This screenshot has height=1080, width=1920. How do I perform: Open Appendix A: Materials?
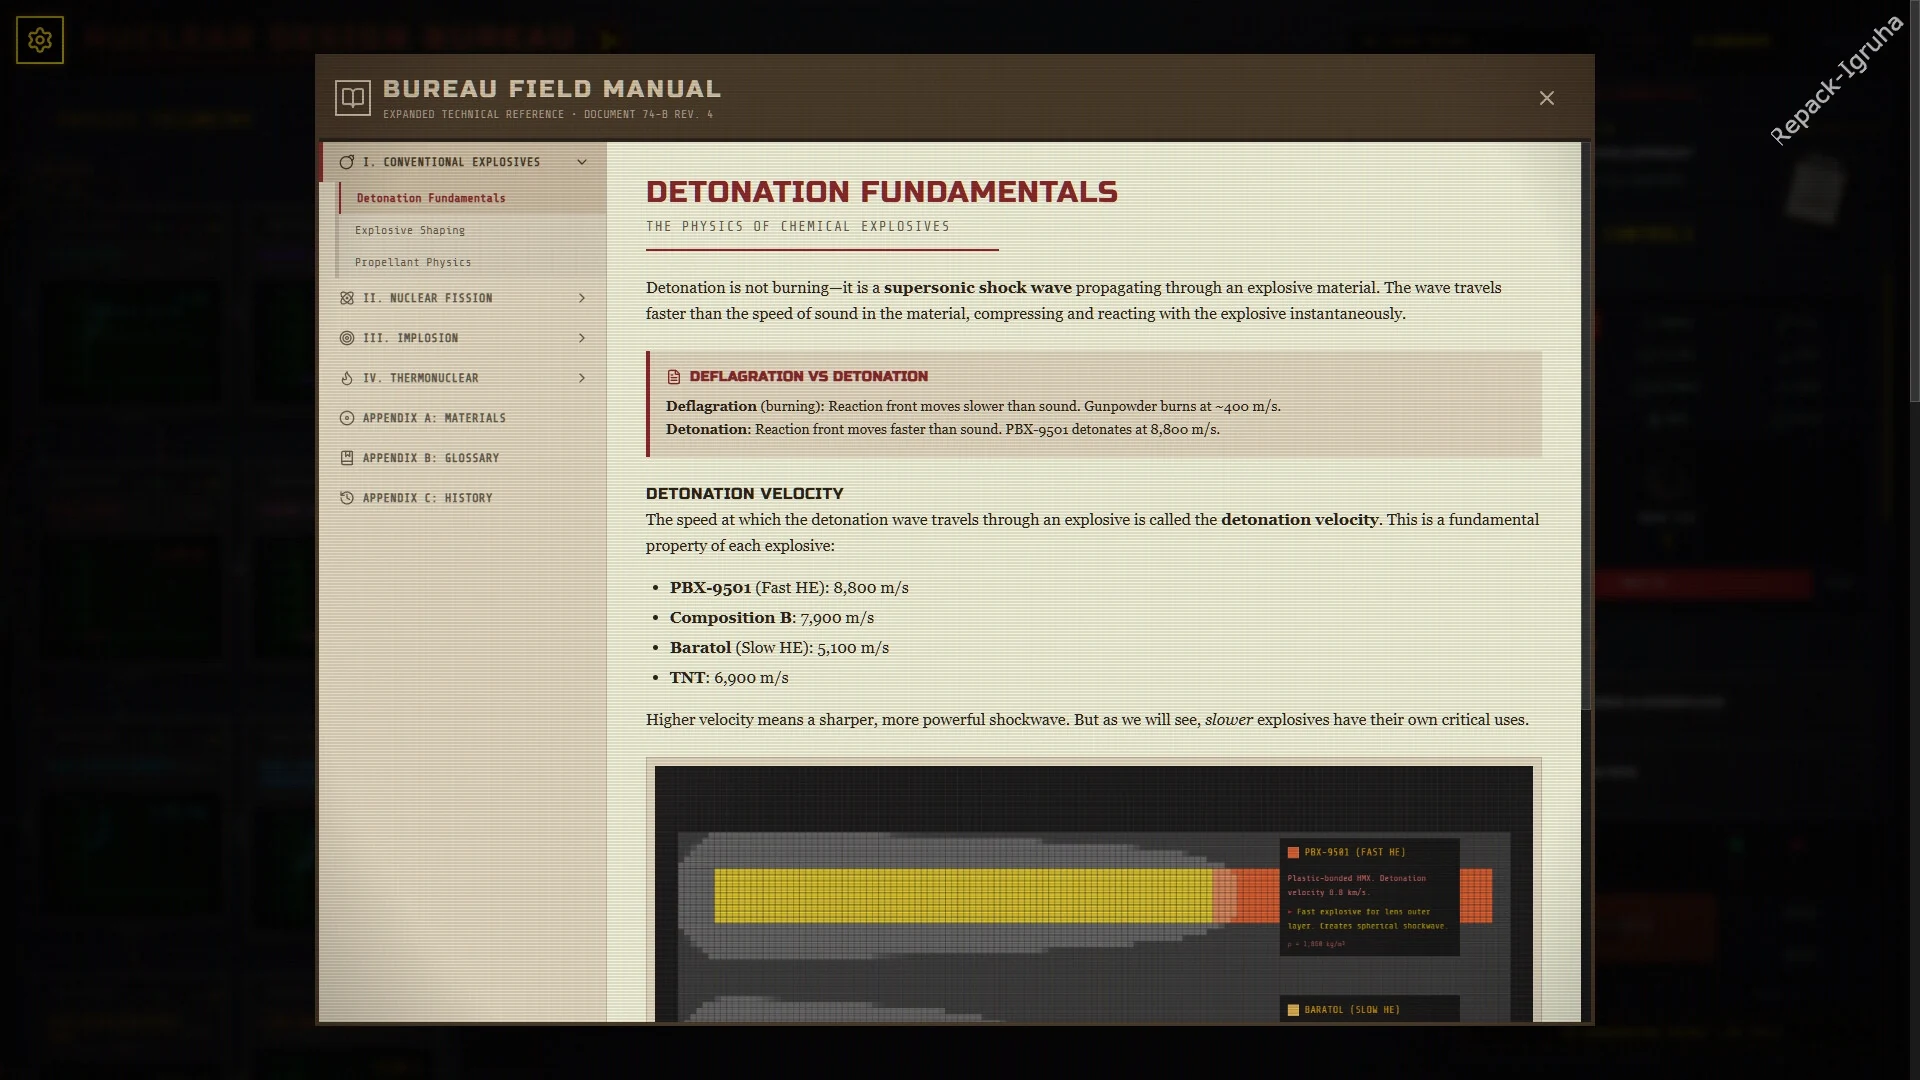tap(463, 418)
